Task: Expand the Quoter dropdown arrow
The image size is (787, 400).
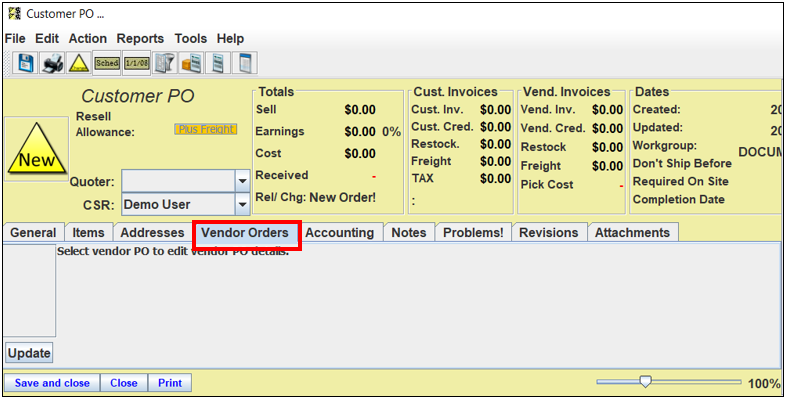Action: point(242,181)
